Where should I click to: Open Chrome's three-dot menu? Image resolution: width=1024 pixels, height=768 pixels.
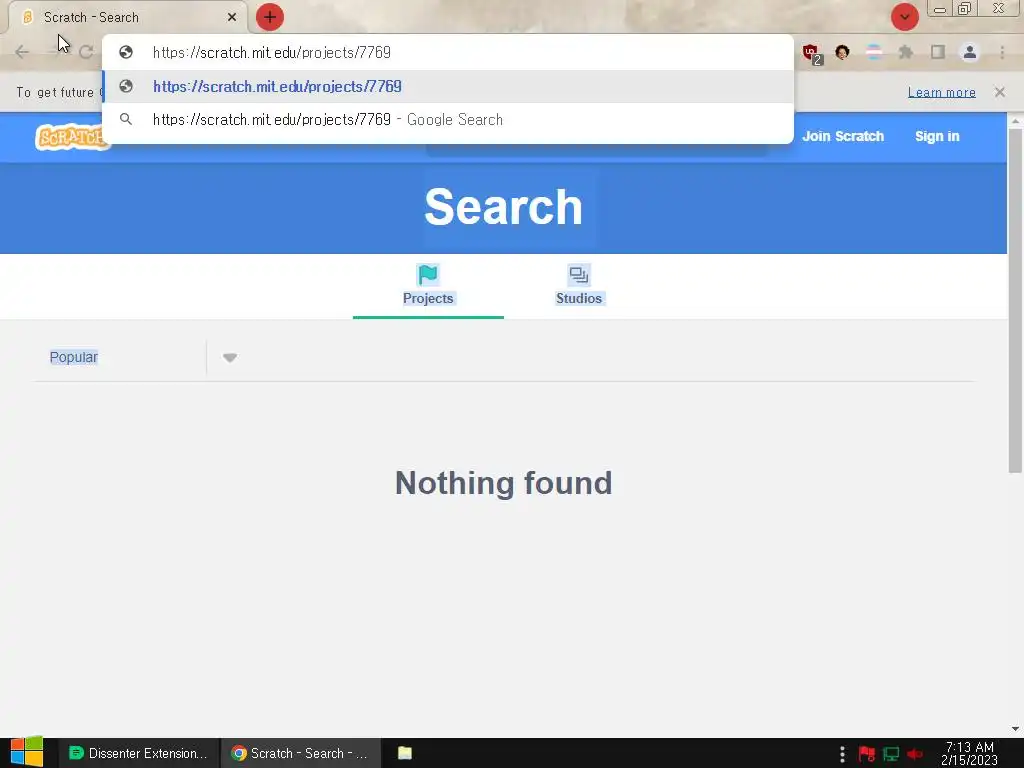click(x=1002, y=52)
